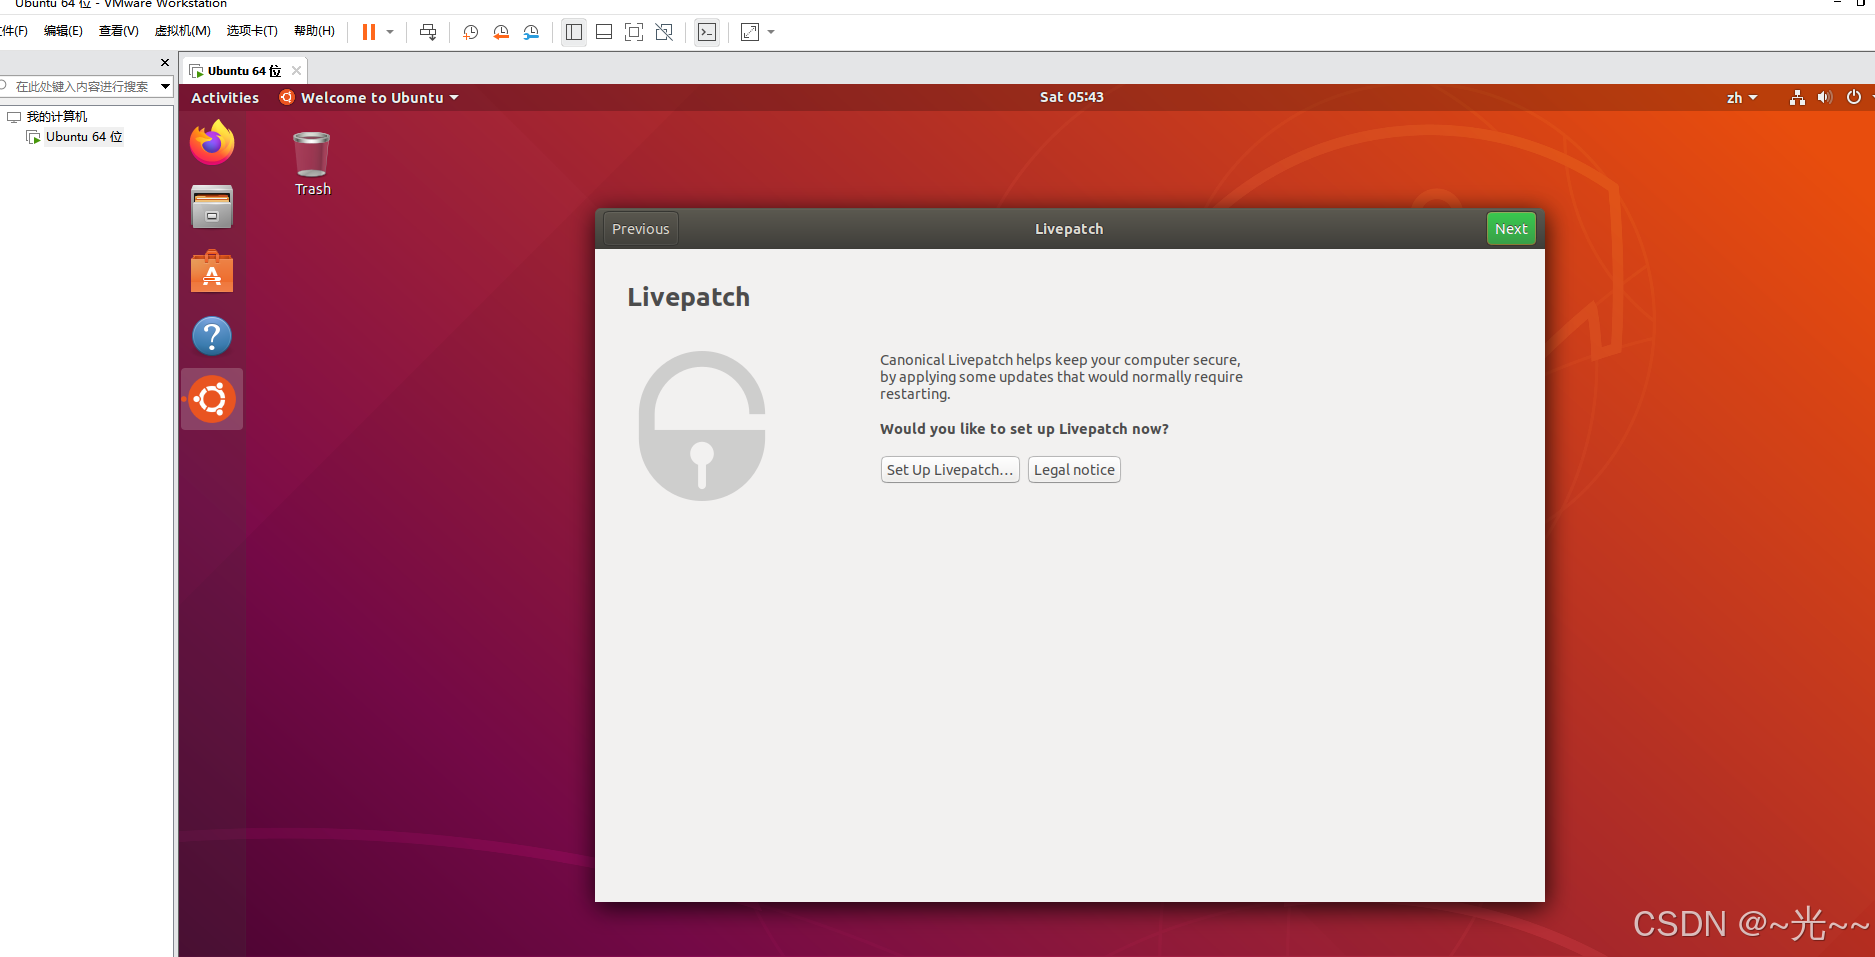Click the Unity mode toolbar icon
Viewport: 1875px width, 957px height.
click(x=664, y=32)
